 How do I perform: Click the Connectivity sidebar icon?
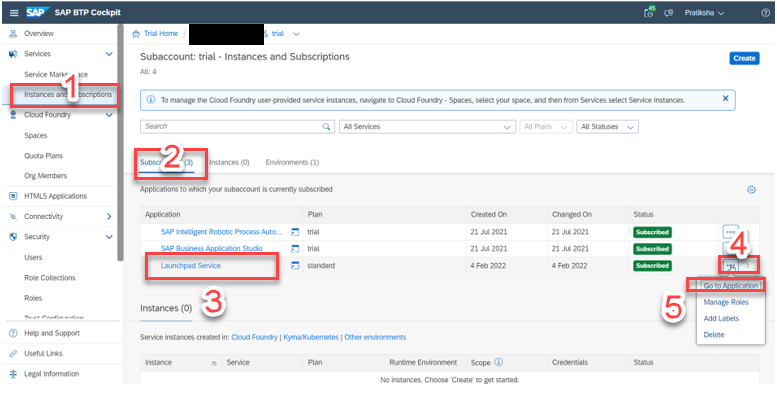tap(14, 217)
